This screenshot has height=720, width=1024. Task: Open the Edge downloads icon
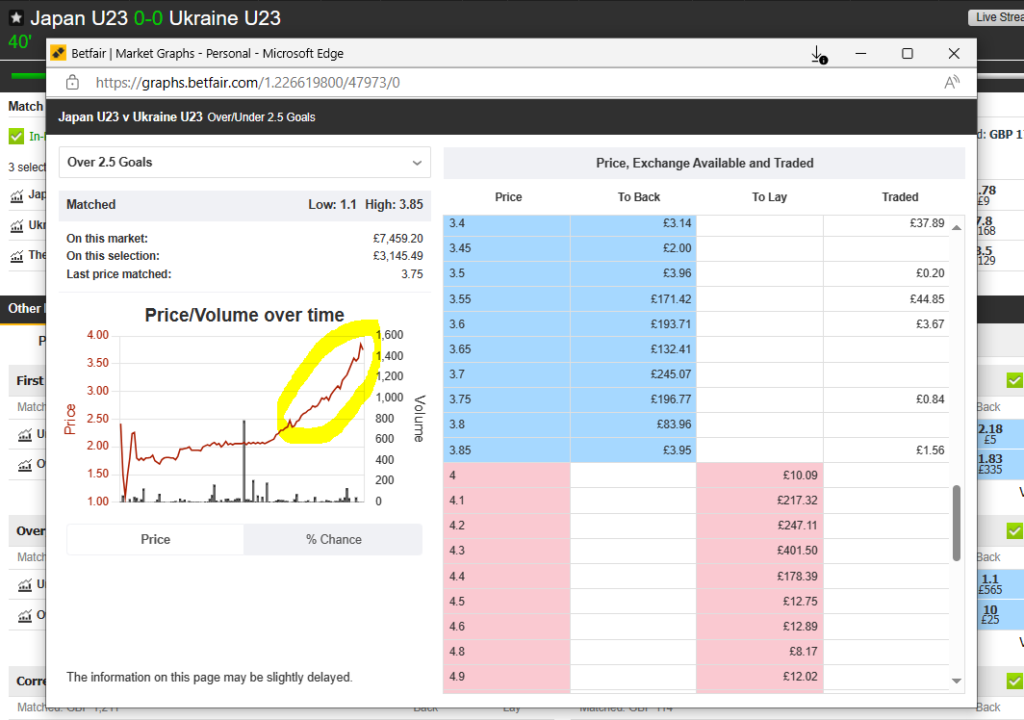point(818,54)
